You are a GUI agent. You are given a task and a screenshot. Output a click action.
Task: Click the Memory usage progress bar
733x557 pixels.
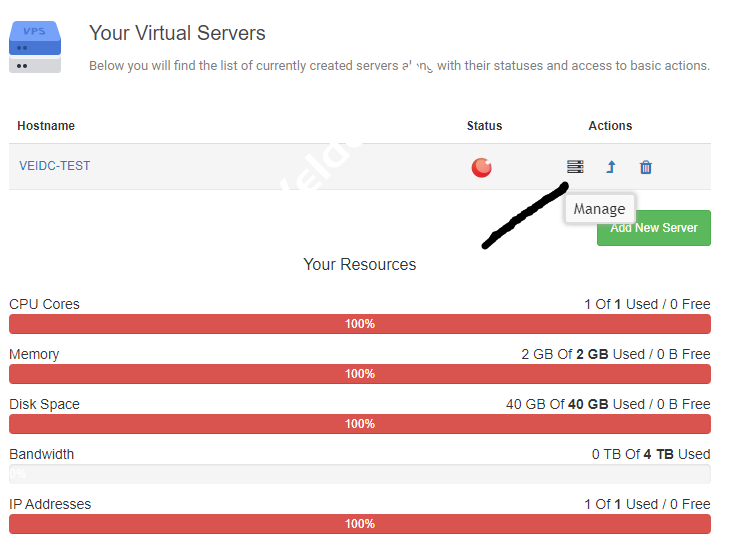pos(360,374)
